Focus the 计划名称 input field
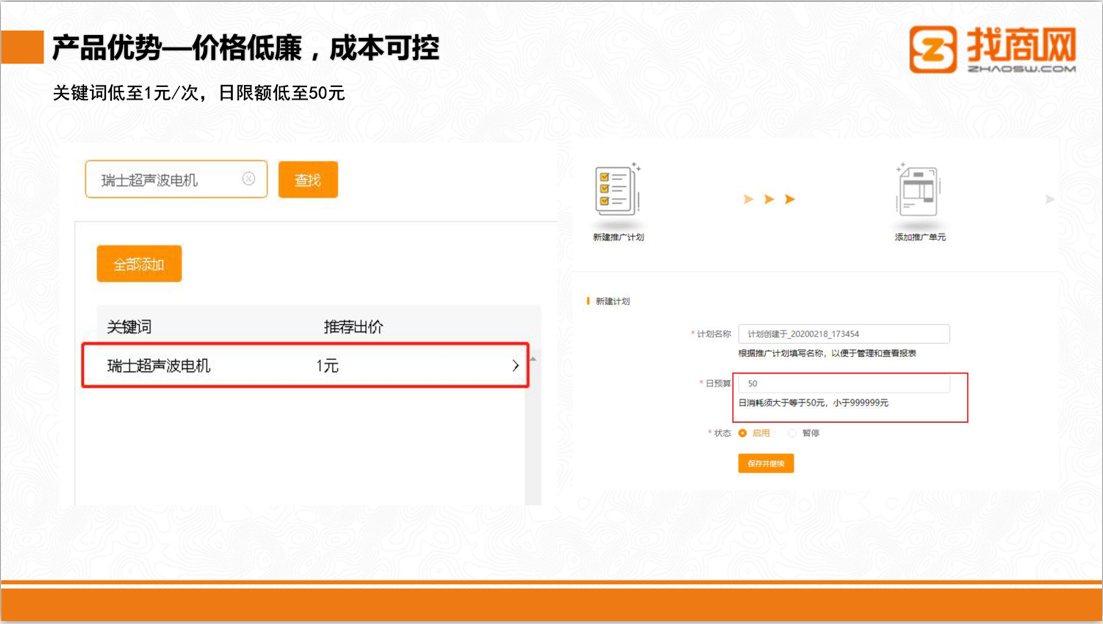 [843, 334]
